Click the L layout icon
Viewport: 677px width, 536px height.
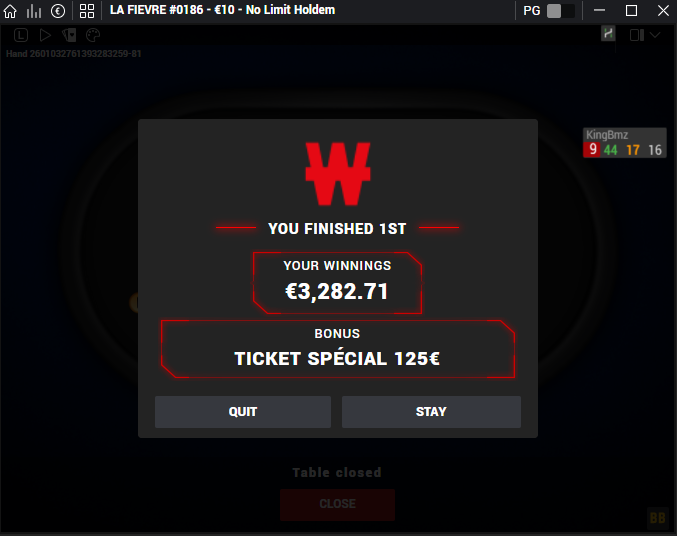coord(21,35)
